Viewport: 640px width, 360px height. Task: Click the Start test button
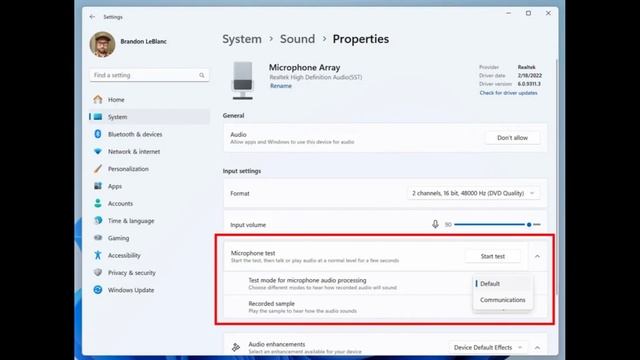[x=493, y=256]
